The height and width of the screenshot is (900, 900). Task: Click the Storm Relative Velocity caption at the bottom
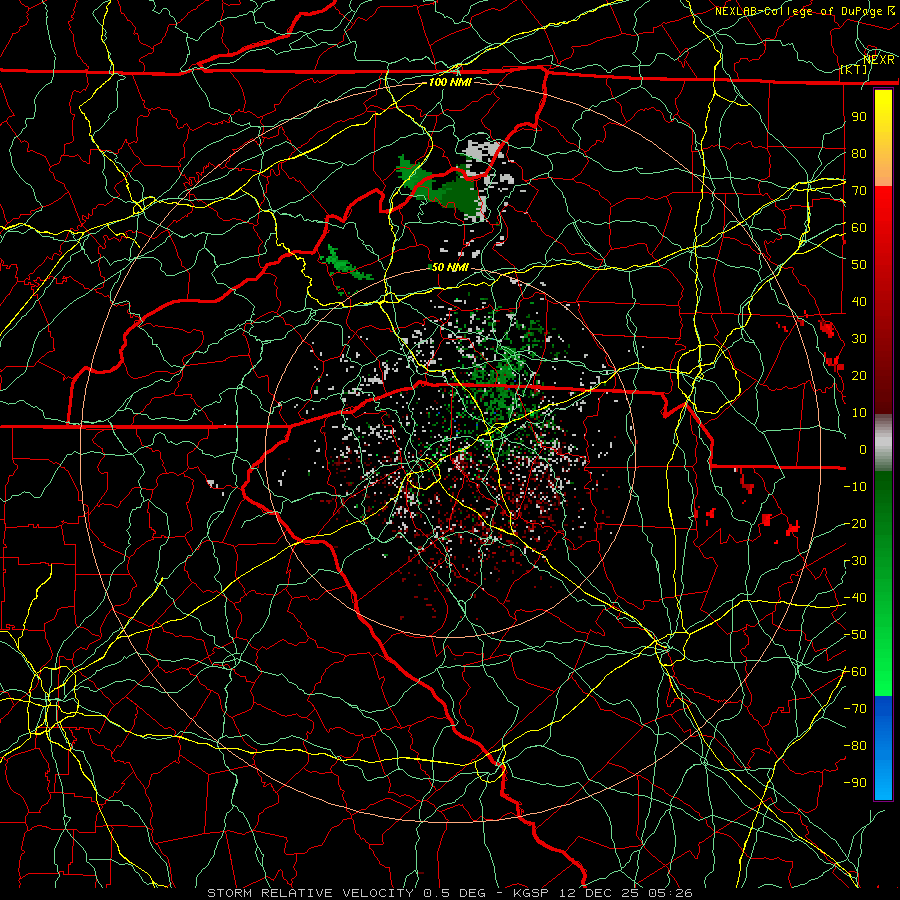point(449,893)
